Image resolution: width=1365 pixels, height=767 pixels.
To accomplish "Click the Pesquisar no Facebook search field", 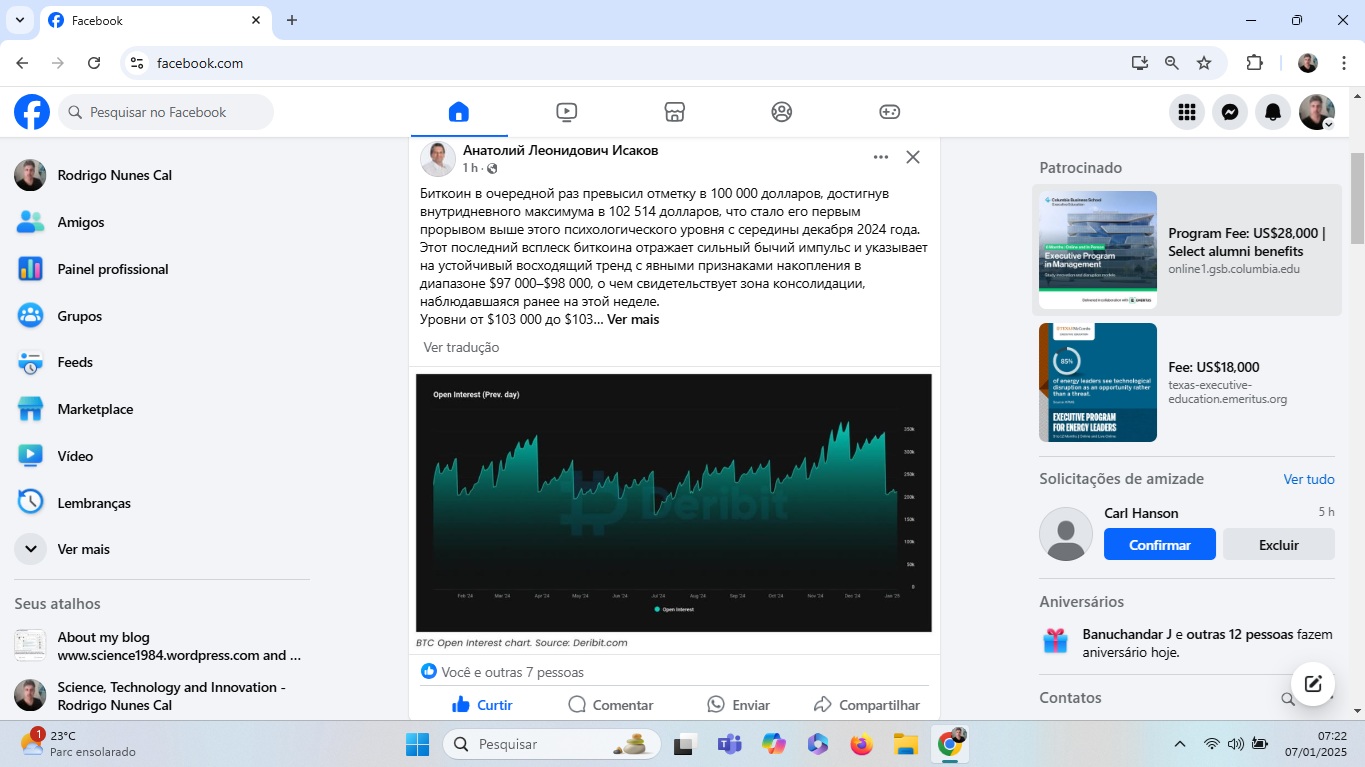I will tap(166, 112).
